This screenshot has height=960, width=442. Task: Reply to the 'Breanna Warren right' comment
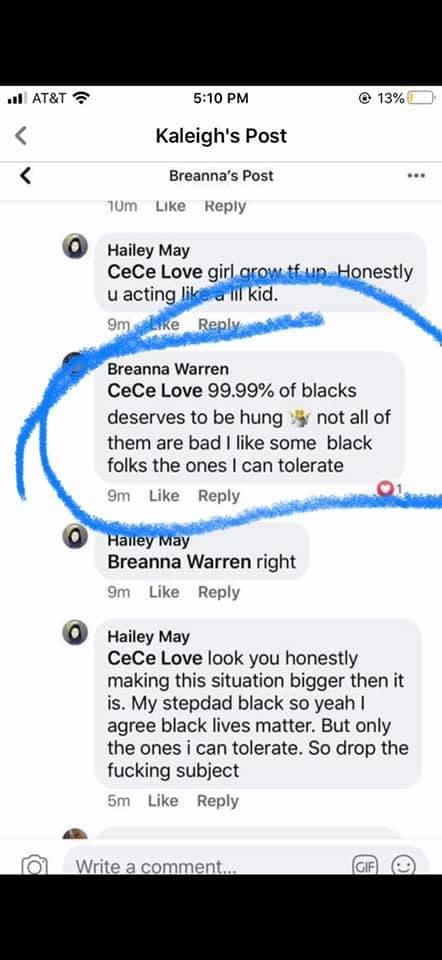click(219, 592)
